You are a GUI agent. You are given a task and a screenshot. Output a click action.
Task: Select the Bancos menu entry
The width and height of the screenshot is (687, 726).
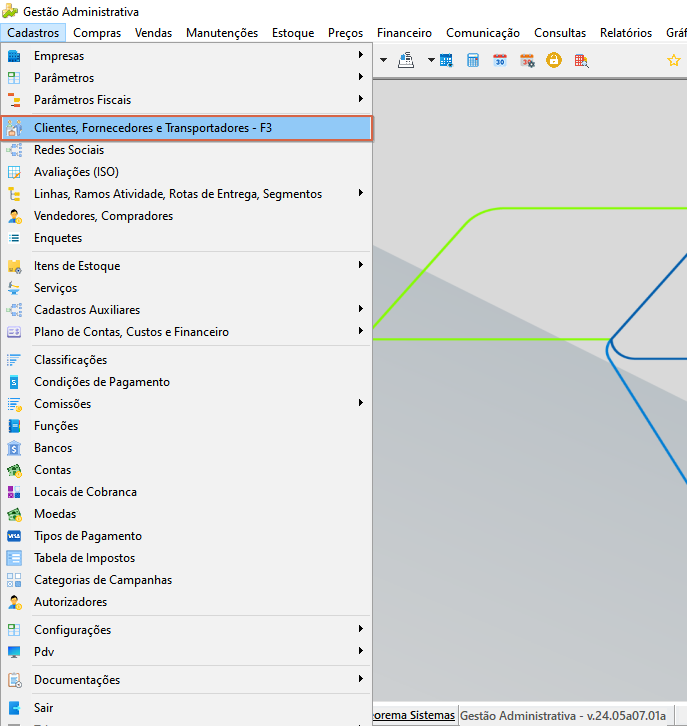point(187,448)
